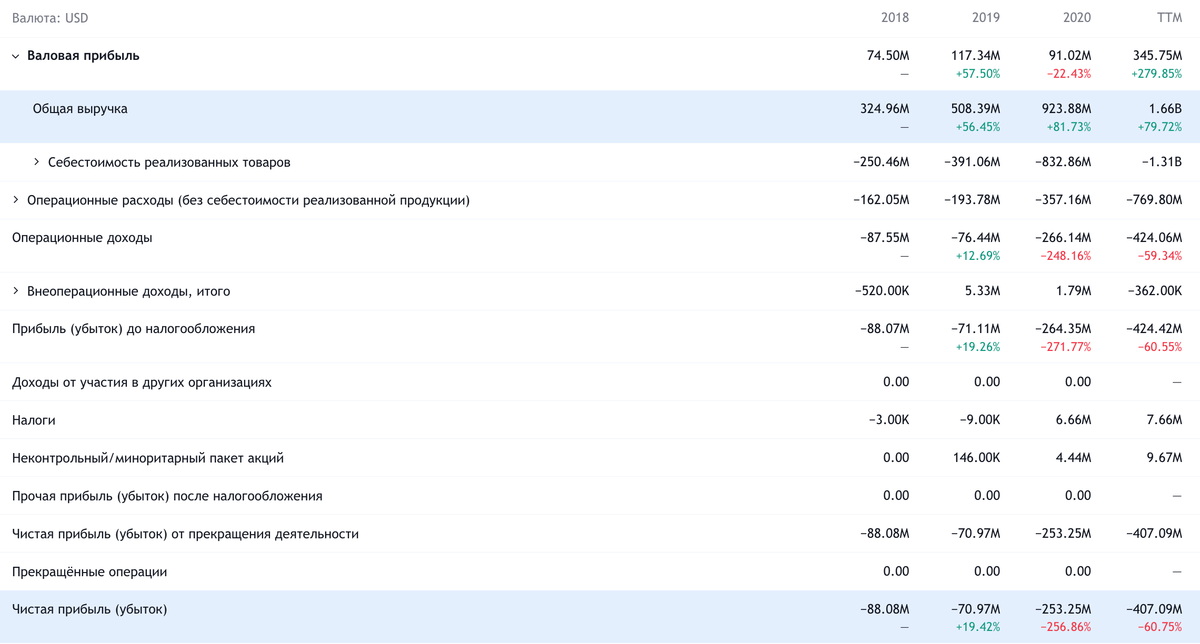Click the −22.43% change figure

[x=1068, y=74]
